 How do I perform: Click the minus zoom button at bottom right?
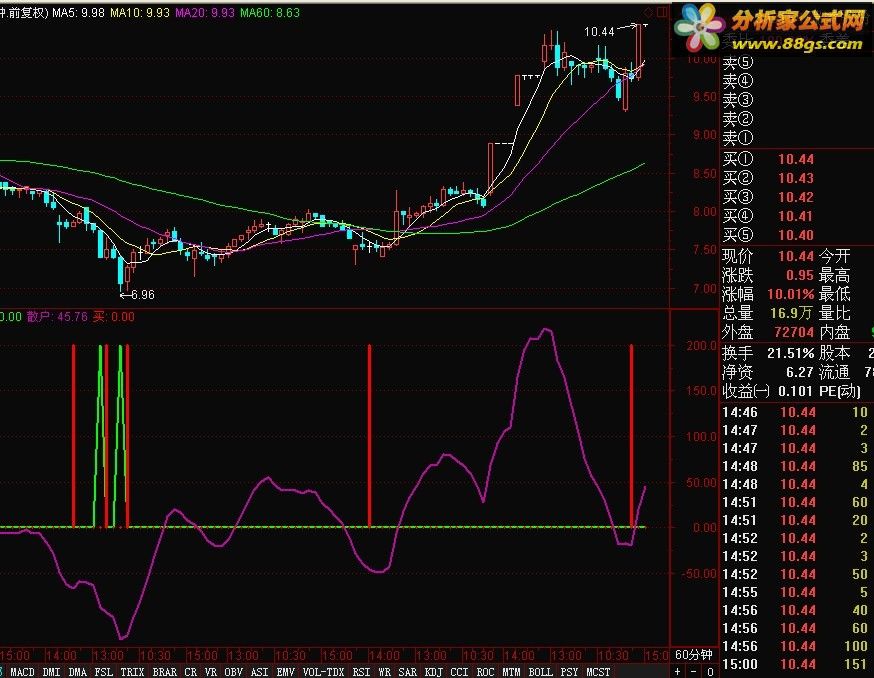pyautogui.click(x=694, y=672)
